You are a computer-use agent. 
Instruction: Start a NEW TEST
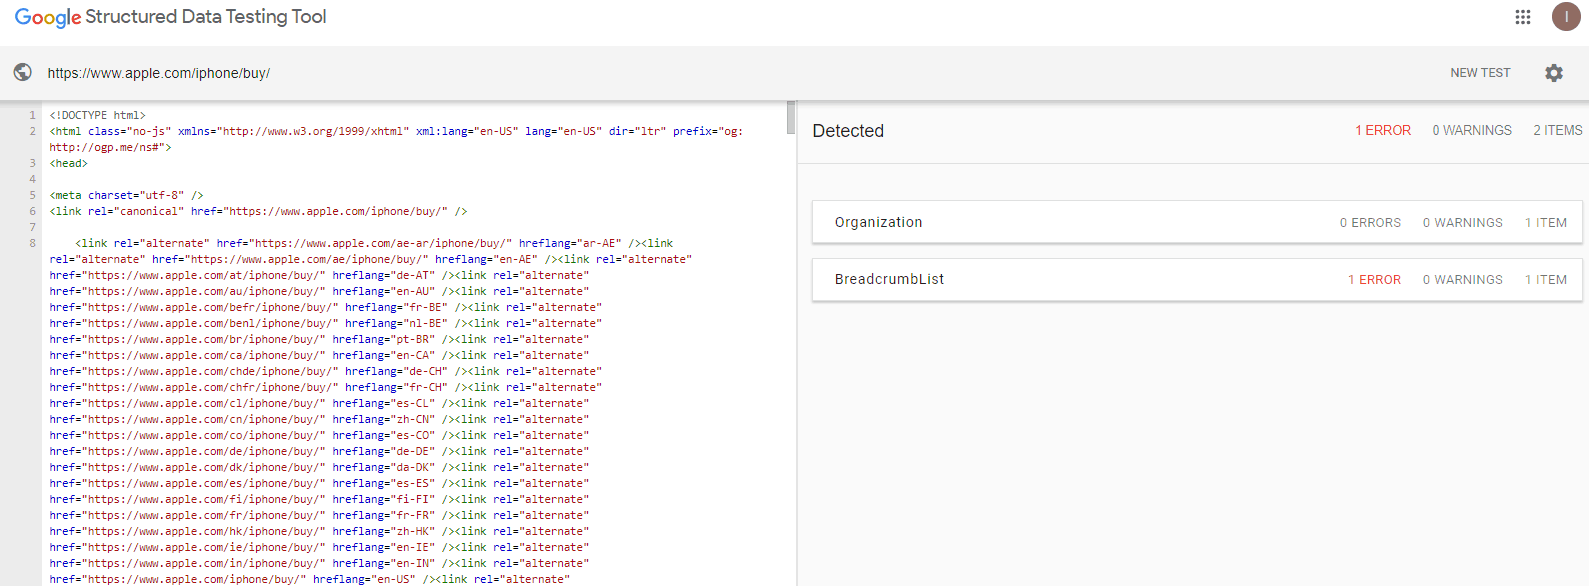(x=1479, y=73)
